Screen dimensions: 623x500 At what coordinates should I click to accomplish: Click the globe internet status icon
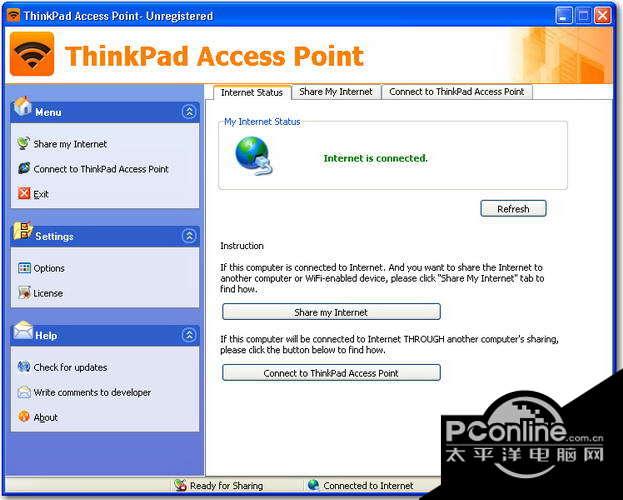coord(253,156)
